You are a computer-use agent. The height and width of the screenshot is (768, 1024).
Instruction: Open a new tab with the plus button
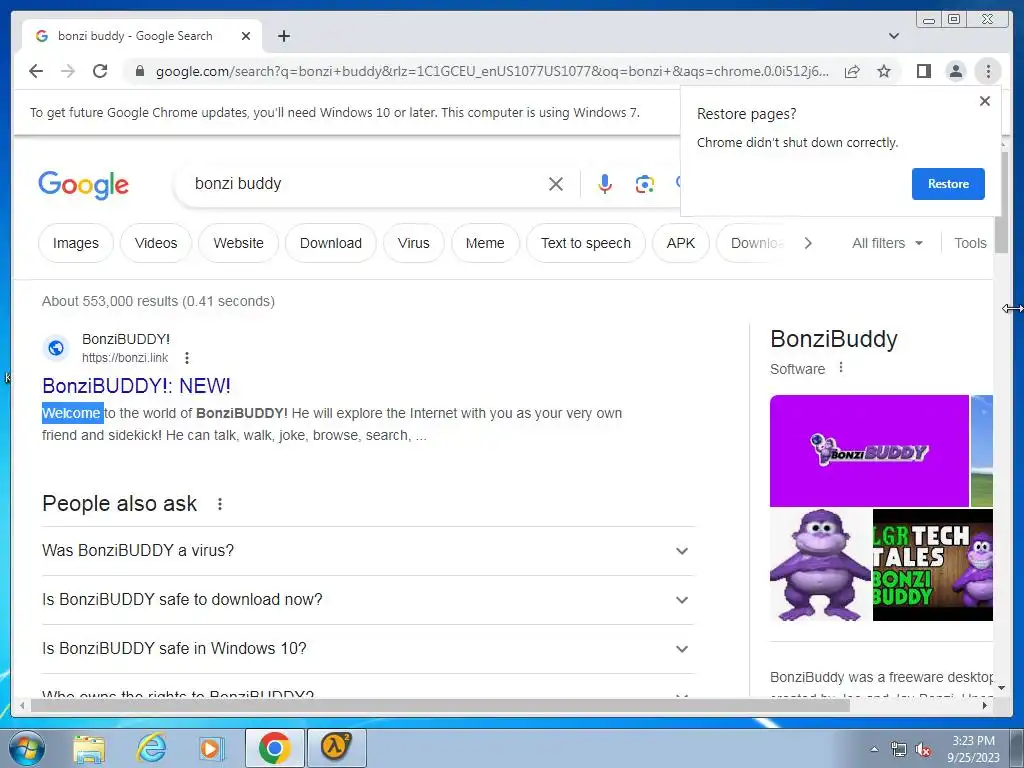(x=283, y=36)
